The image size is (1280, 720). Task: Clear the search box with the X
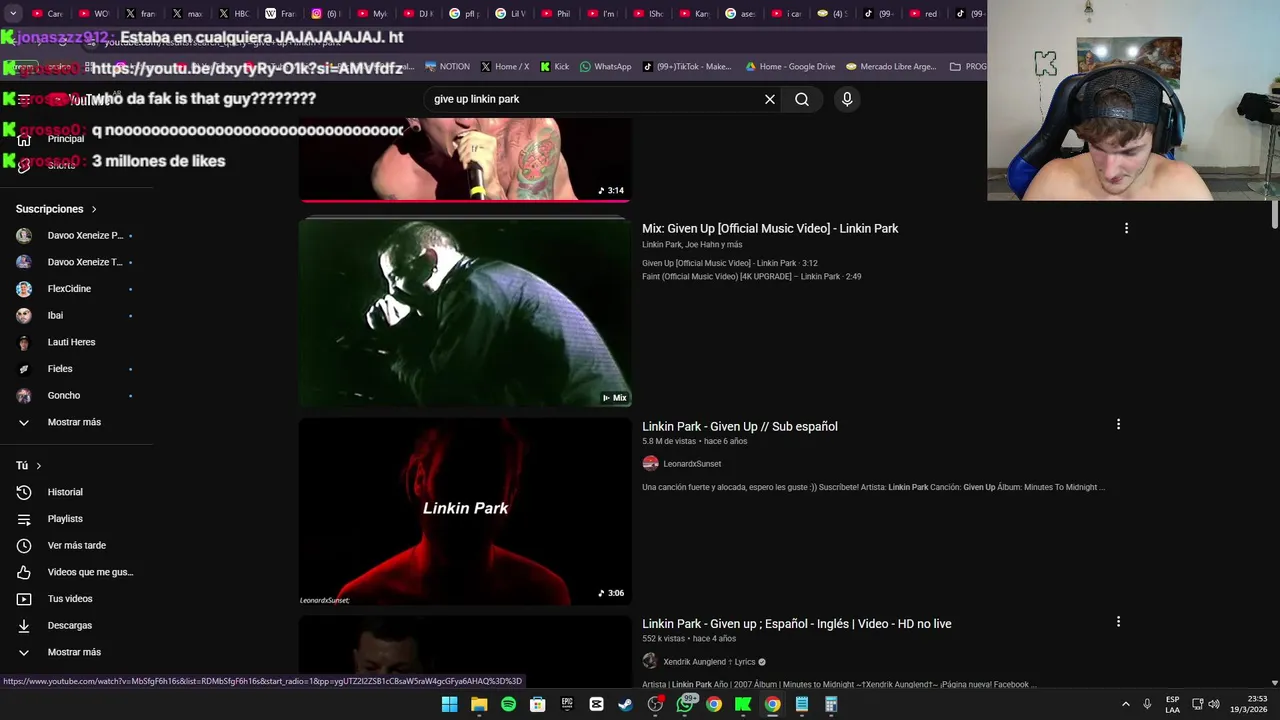point(770,99)
